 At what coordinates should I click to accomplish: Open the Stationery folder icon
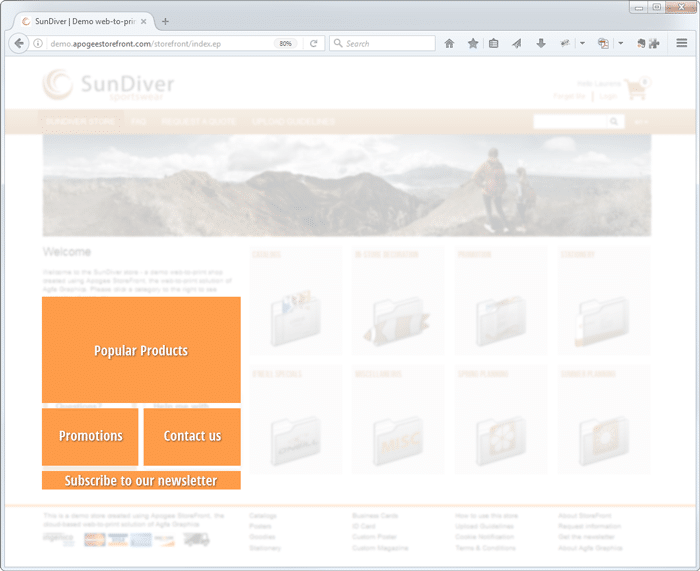(x=603, y=321)
